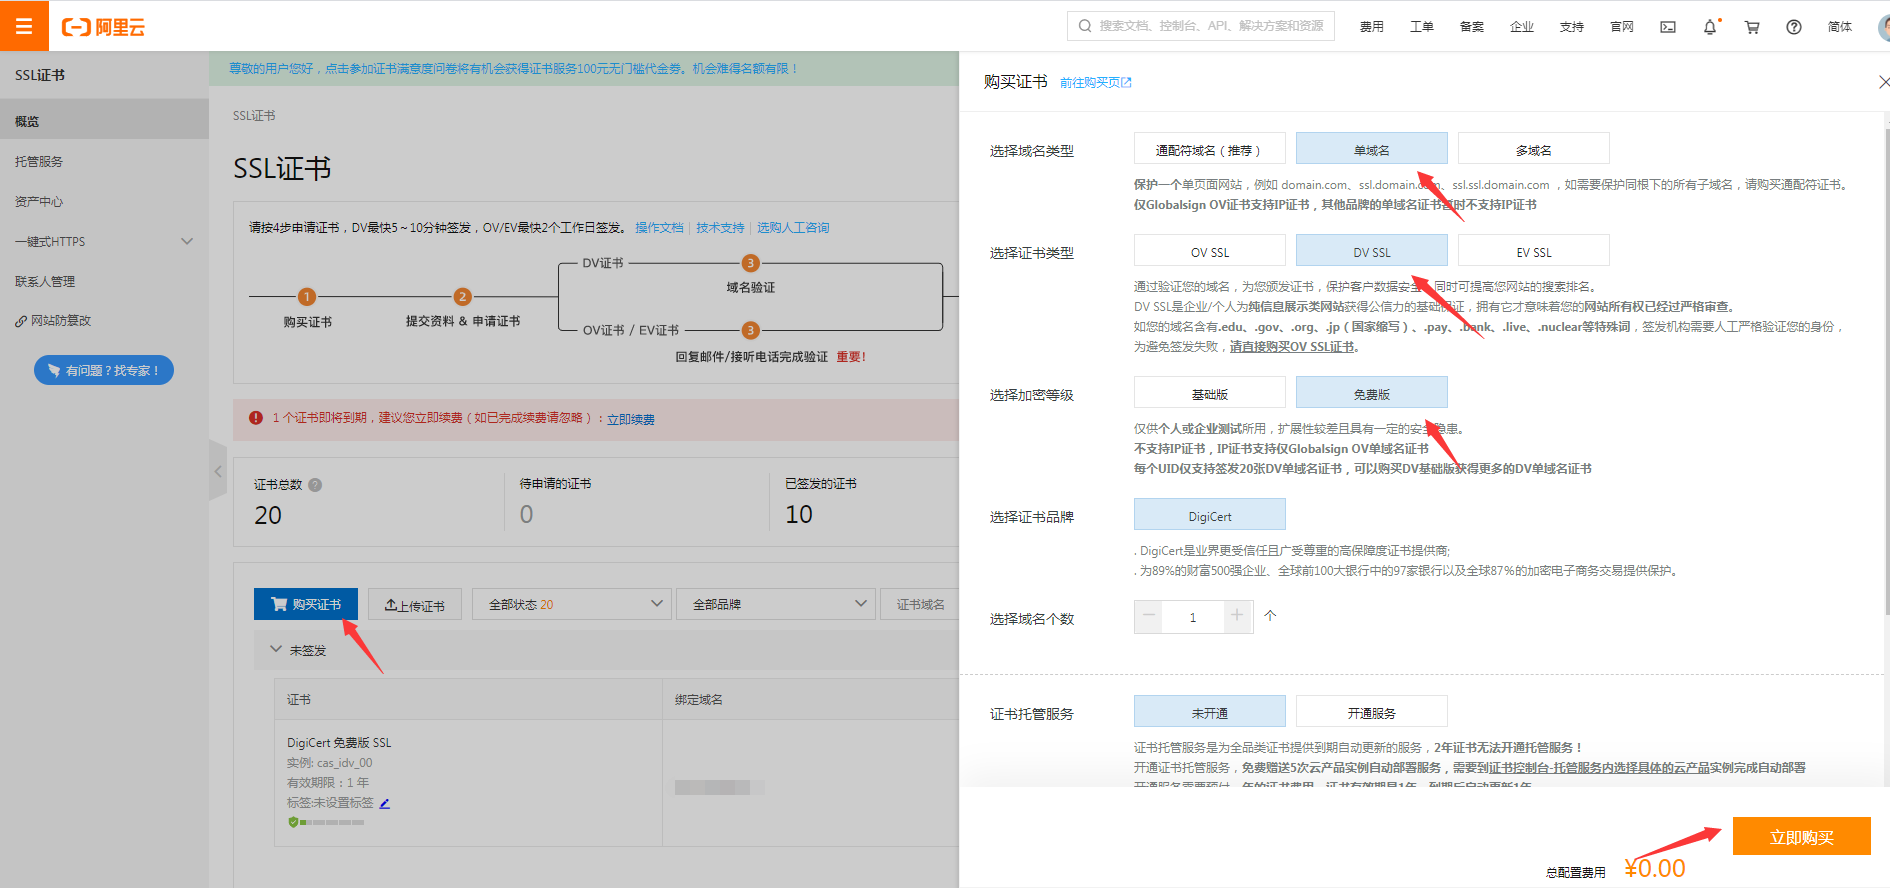The width and height of the screenshot is (1890, 888).
Task: Go to Alibaba Cloud logo home
Action: (103, 27)
